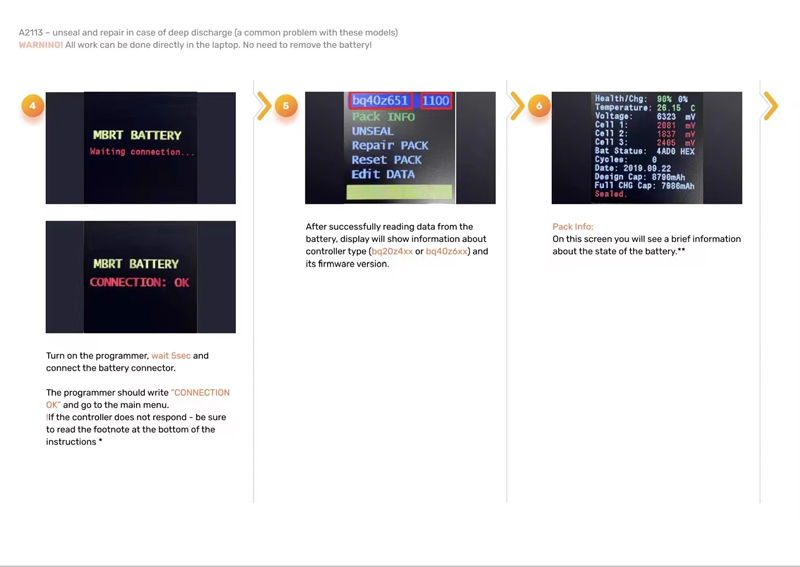Click the 'Full CHG Cap: 7986mAh' line

(644, 186)
